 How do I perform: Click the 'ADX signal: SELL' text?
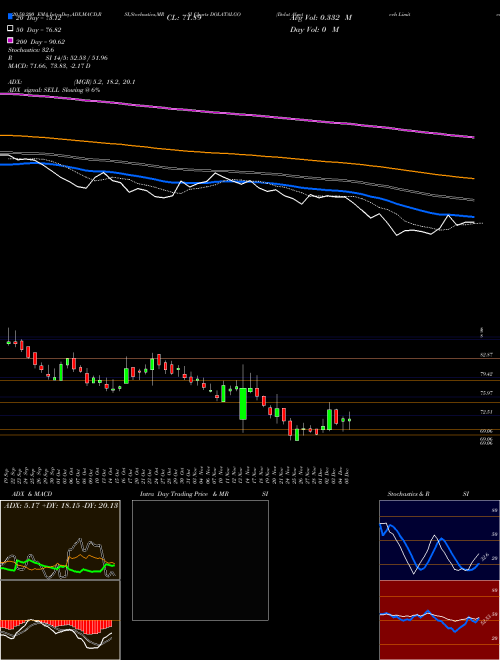point(34,90)
